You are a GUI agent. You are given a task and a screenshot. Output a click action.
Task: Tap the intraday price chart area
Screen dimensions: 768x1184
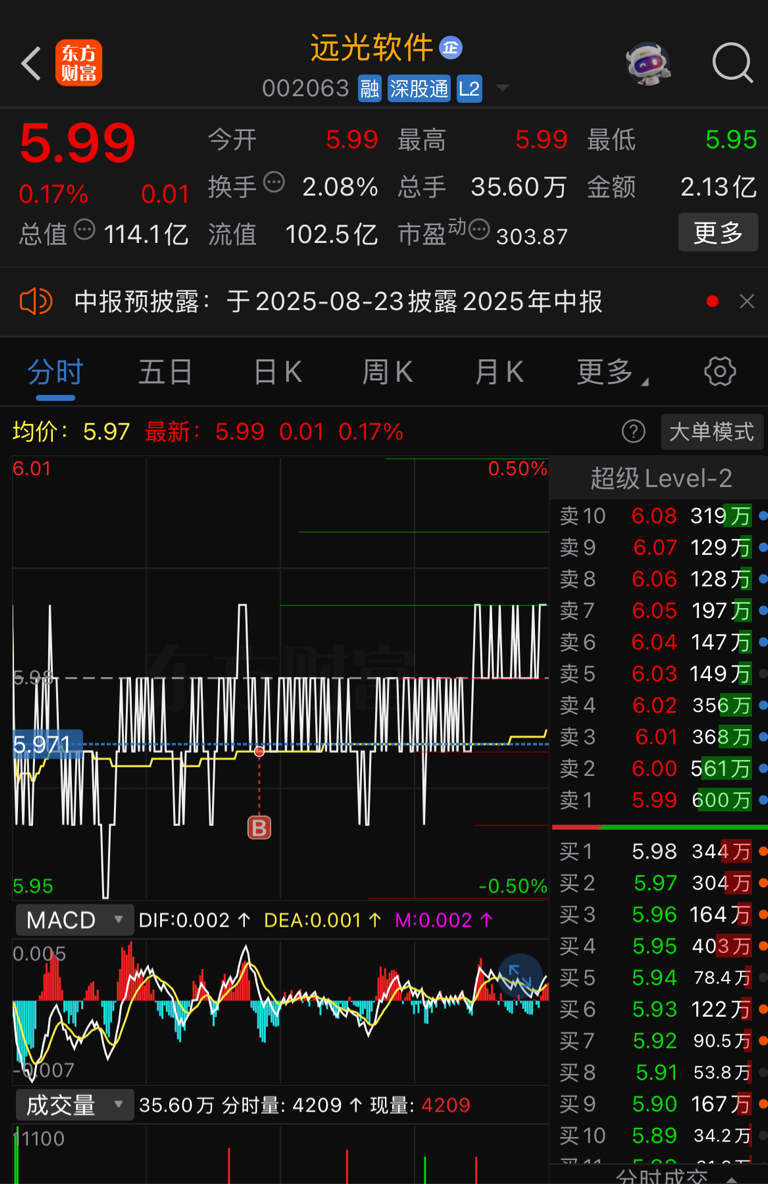[x=280, y=677]
